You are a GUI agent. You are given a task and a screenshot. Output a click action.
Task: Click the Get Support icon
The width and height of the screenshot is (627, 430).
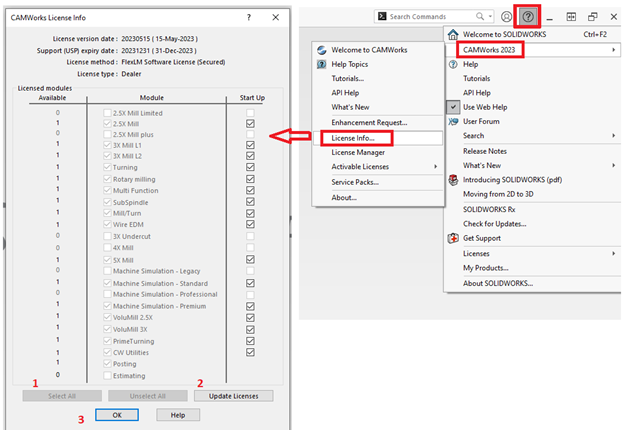[453, 238]
